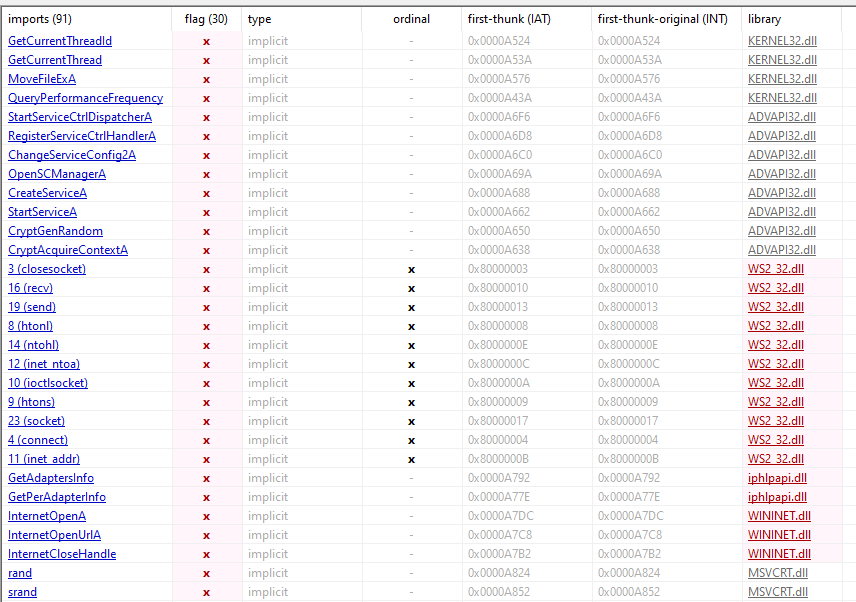Click the iphlpapi.dll link for GetPerAdapterInfo
The width and height of the screenshot is (856, 602).
[777, 497]
